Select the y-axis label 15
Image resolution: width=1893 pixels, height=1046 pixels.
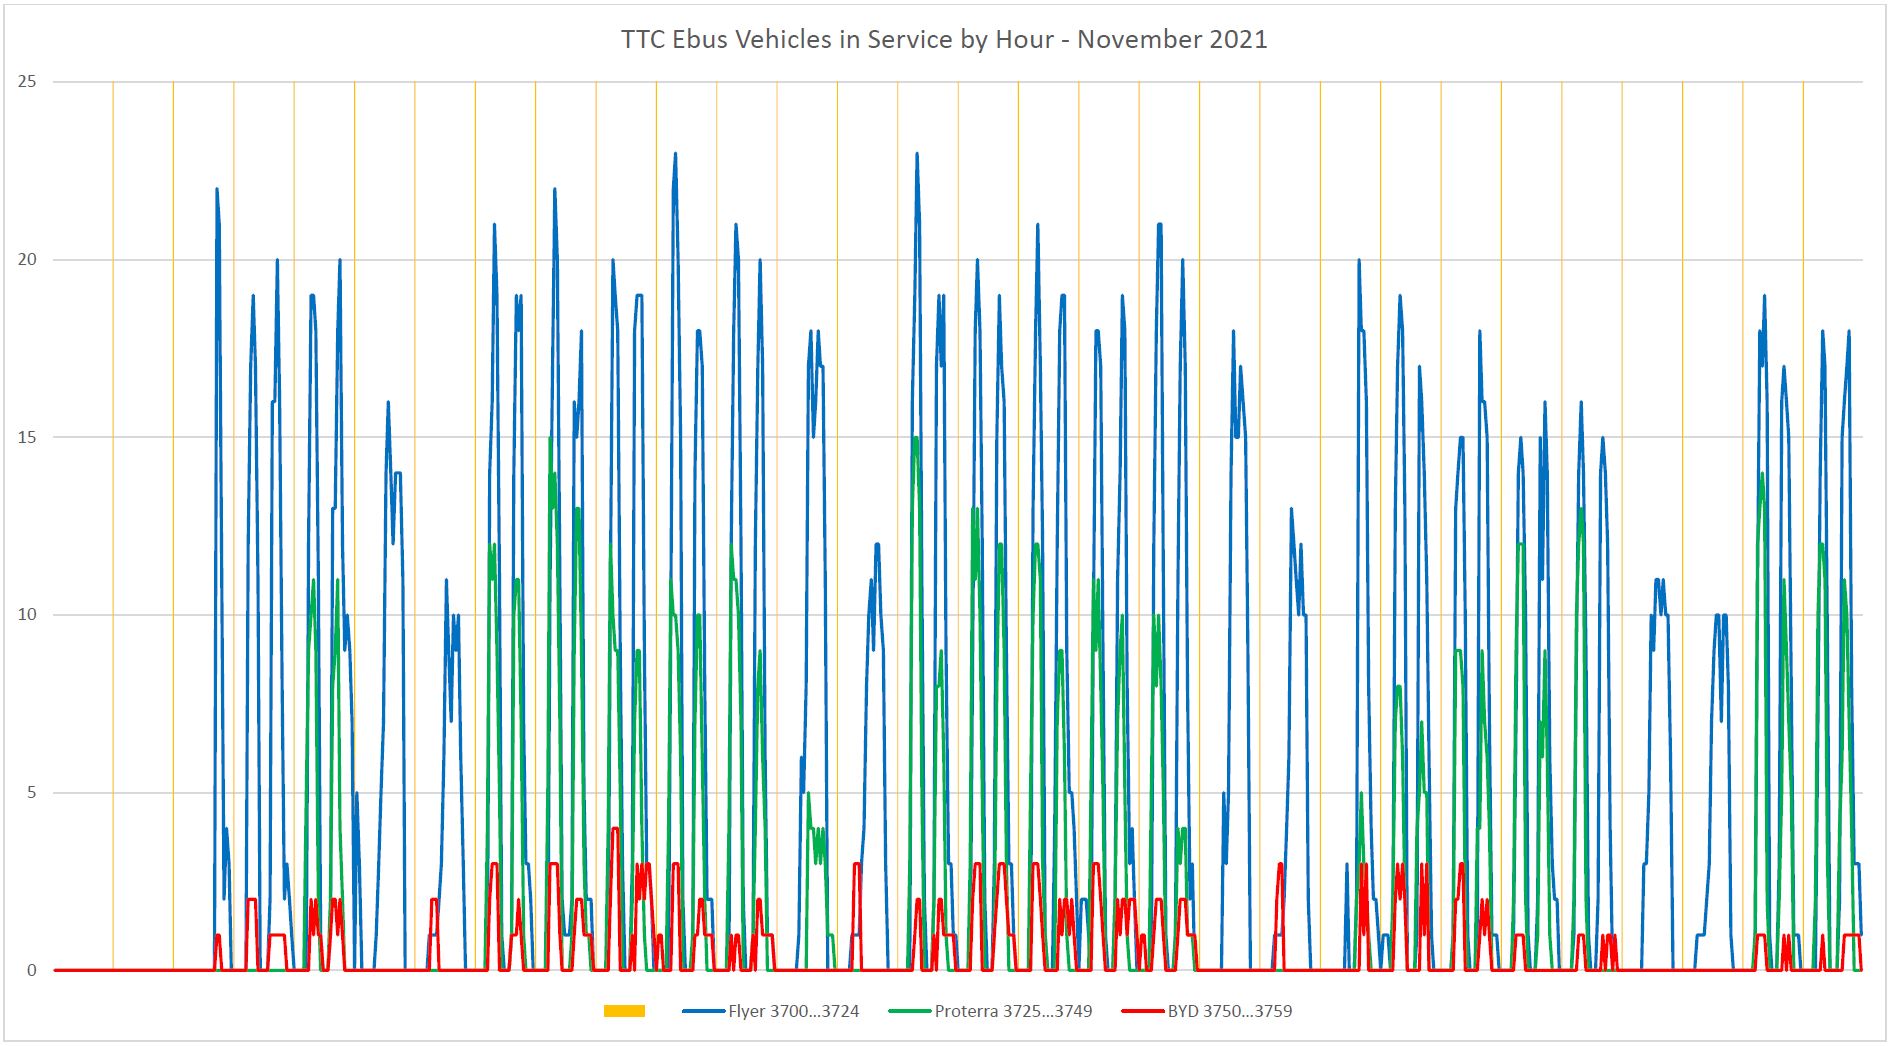[x=27, y=437]
